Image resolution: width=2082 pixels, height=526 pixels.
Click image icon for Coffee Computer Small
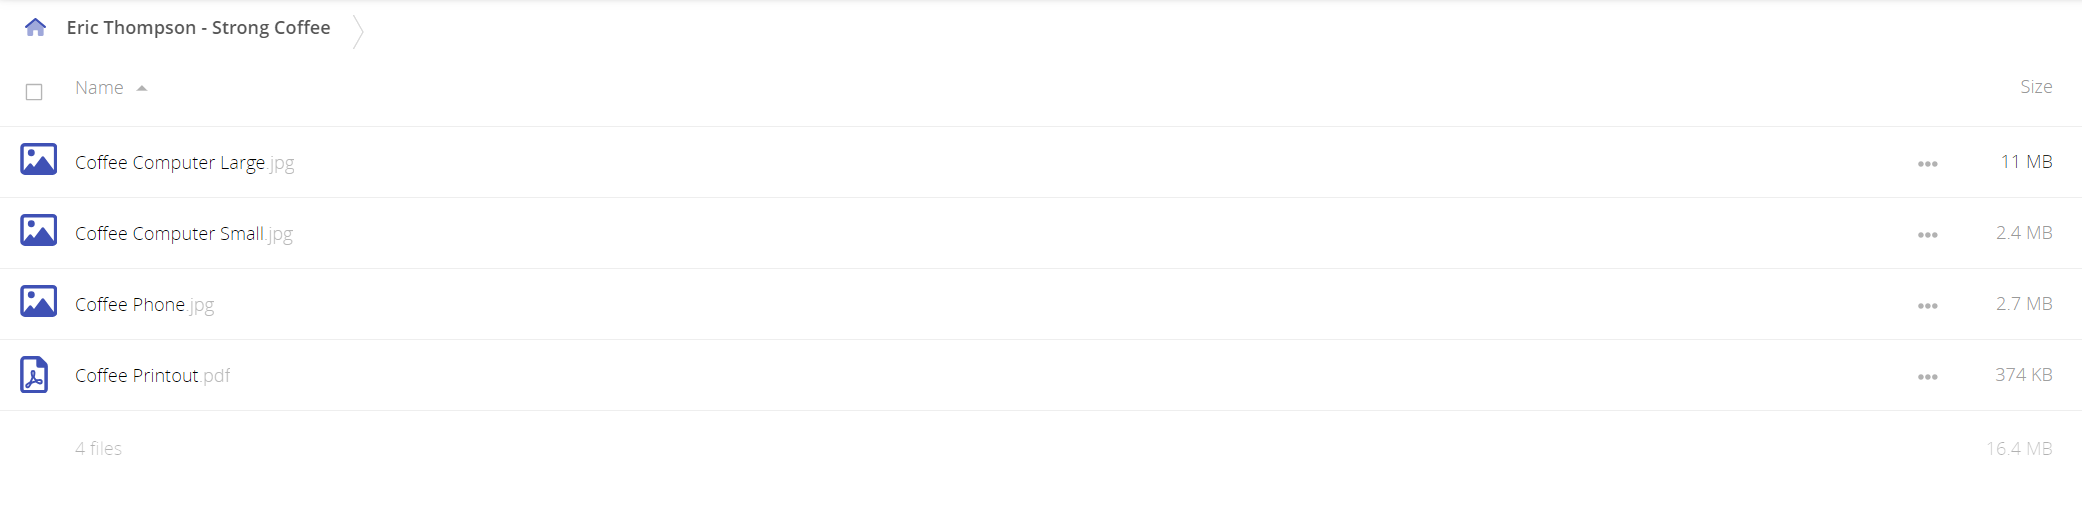click(x=39, y=230)
